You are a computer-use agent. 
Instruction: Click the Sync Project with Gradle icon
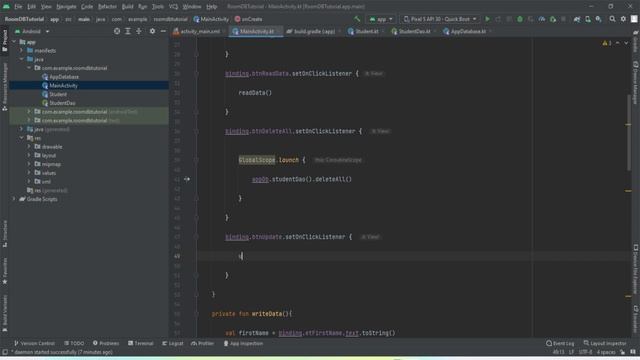point(577,19)
